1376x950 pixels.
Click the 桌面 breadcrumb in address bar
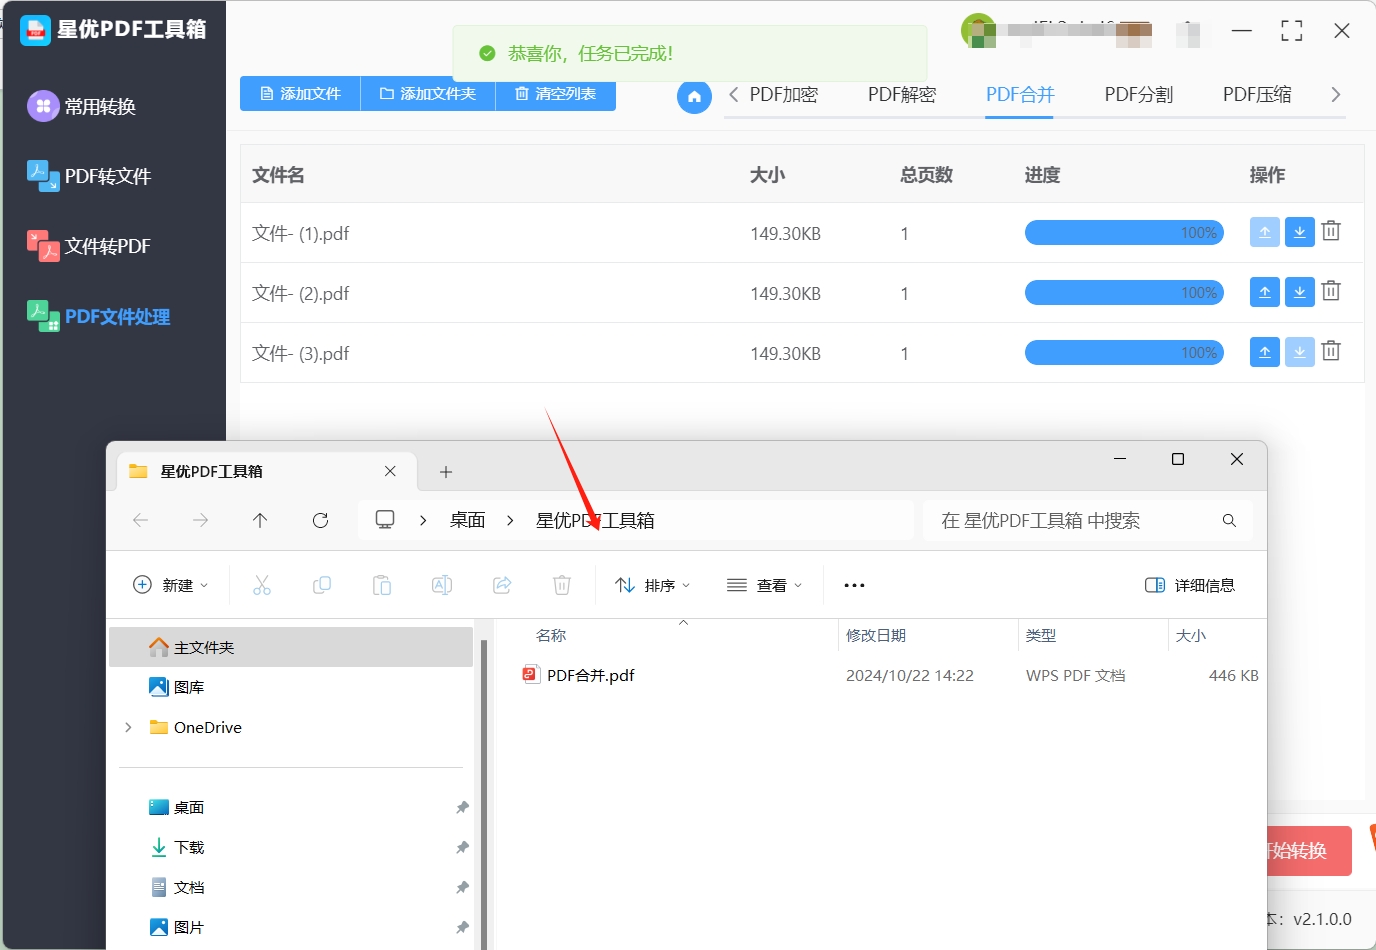pos(467,520)
